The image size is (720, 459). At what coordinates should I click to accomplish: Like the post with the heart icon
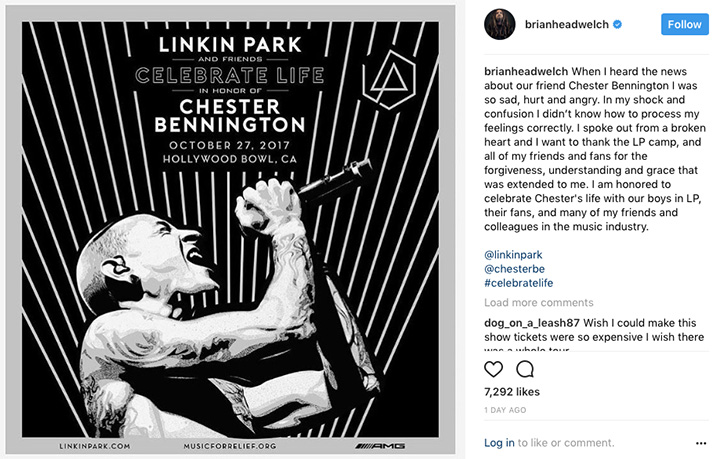(493, 369)
